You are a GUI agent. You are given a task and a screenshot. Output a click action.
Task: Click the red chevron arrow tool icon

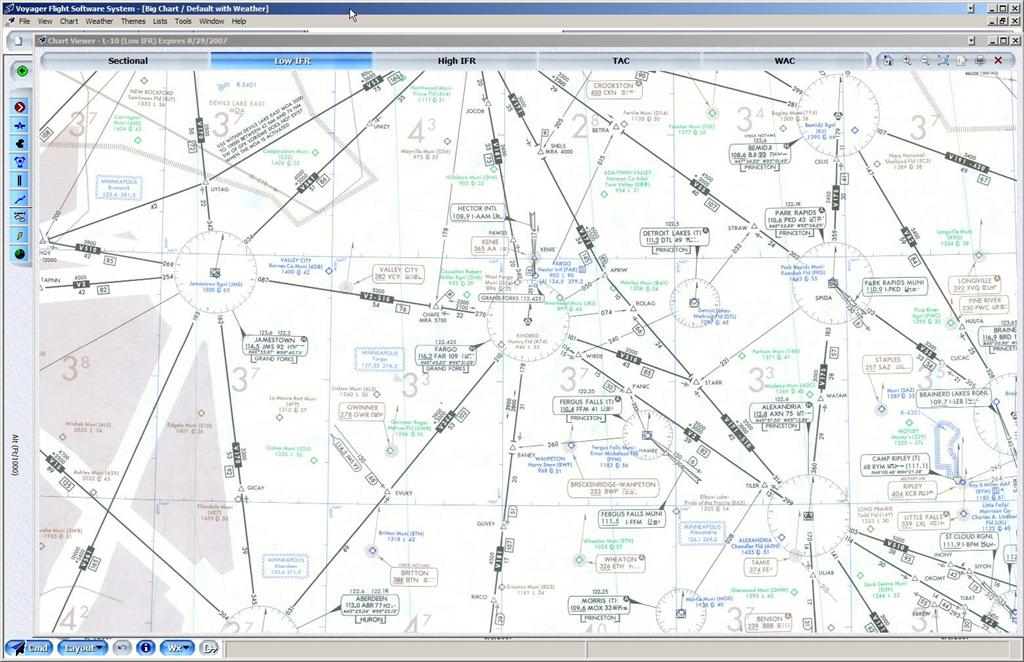tap(20, 107)
